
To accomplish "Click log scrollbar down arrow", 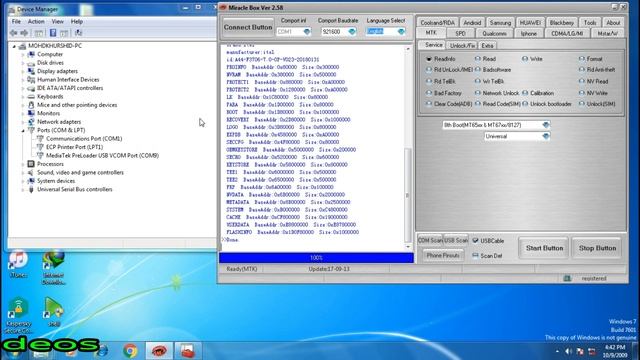I will pos(408,247).
